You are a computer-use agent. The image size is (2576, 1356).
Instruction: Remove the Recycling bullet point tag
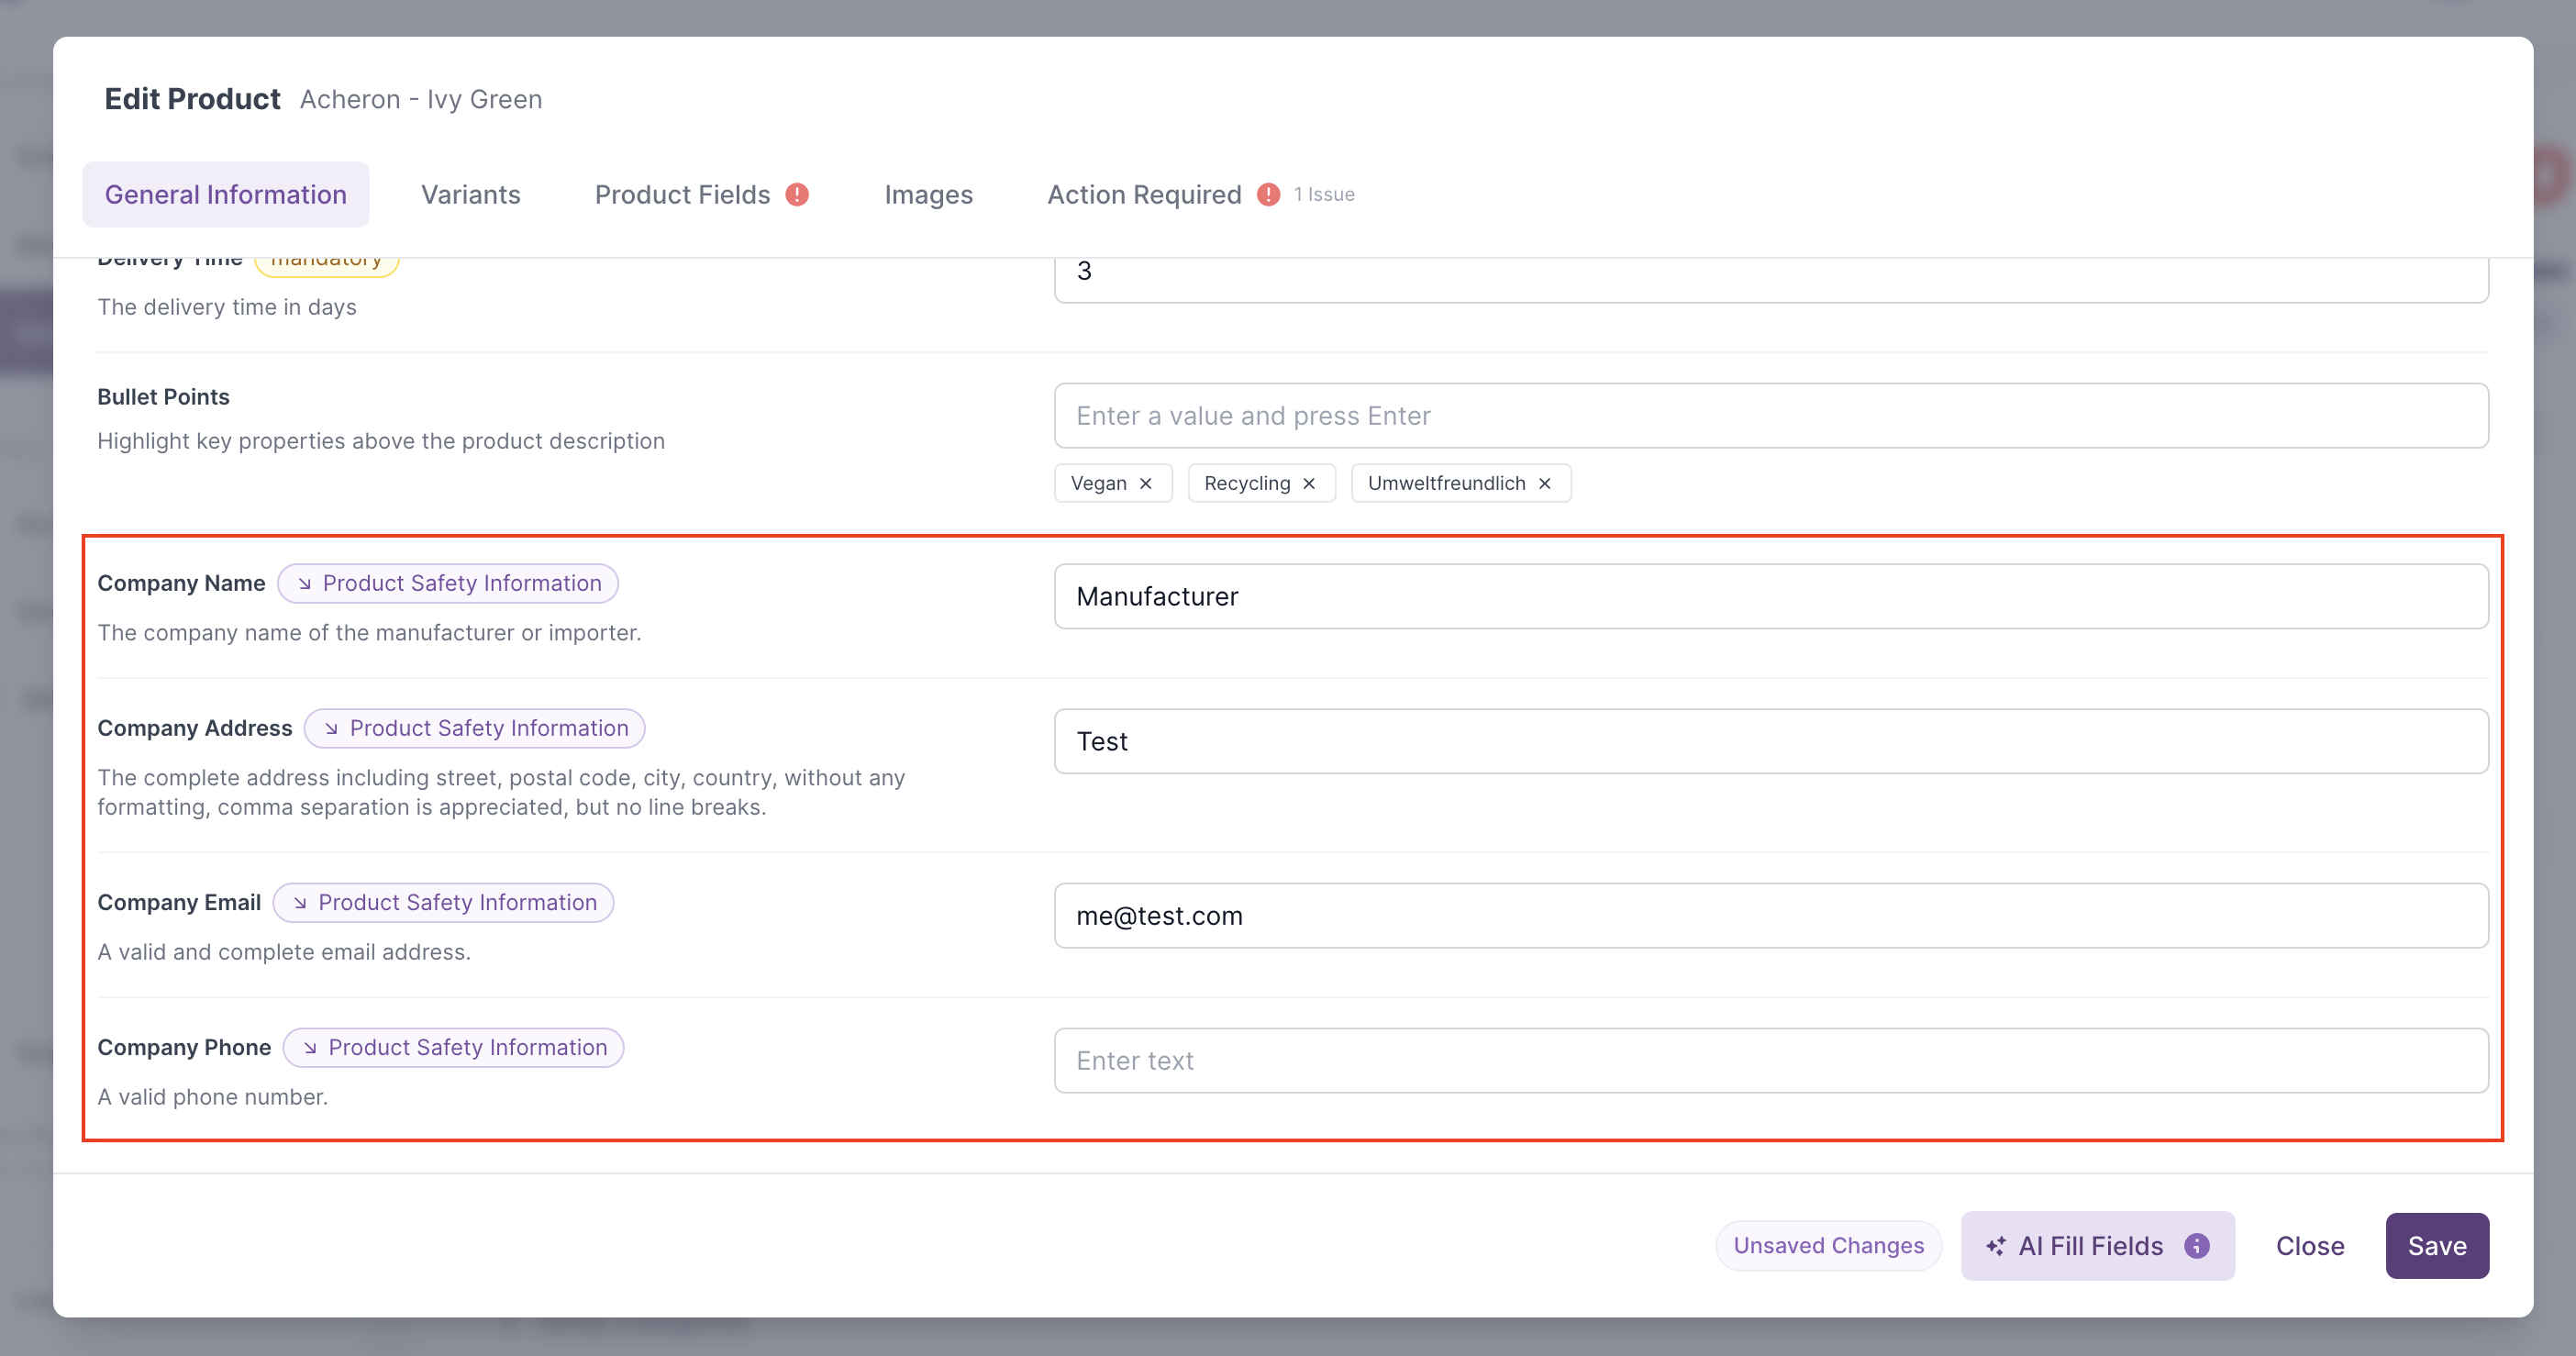coord(1309,483)
